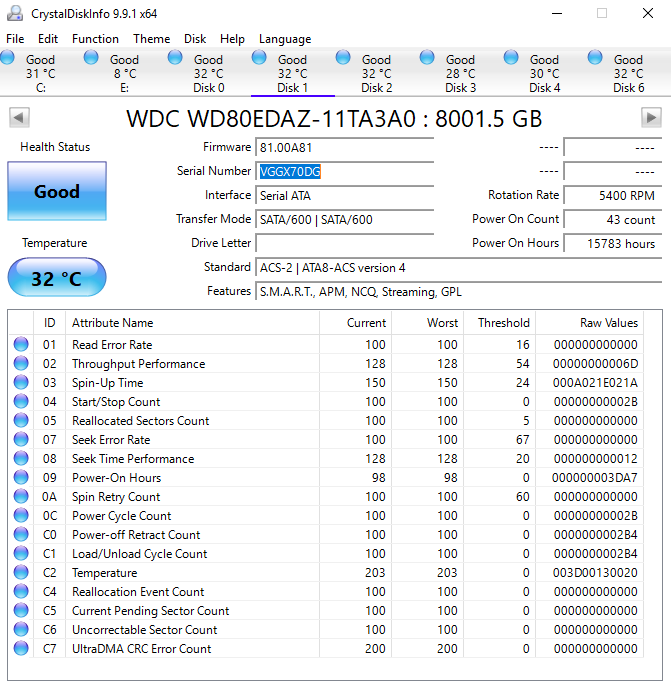Select the Disk 2 status orb

(343, 58)
